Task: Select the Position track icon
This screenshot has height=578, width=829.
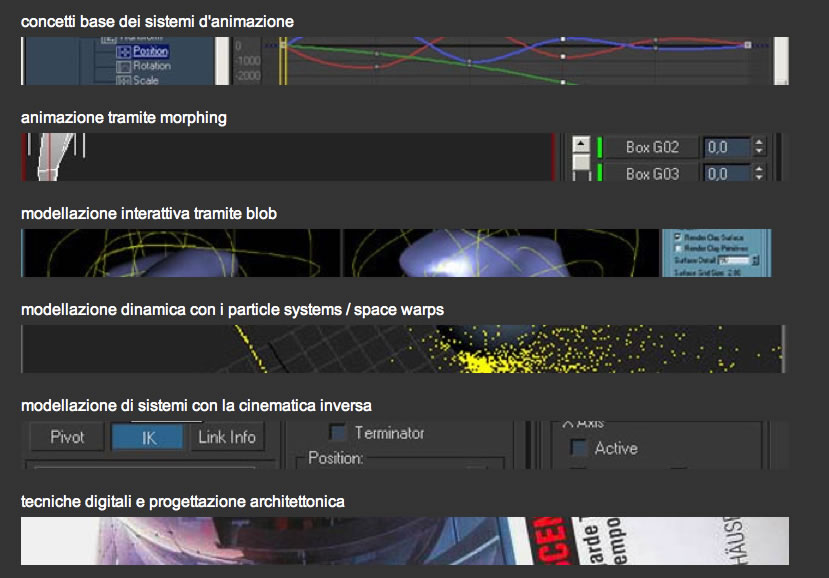Action: point(123,51)
